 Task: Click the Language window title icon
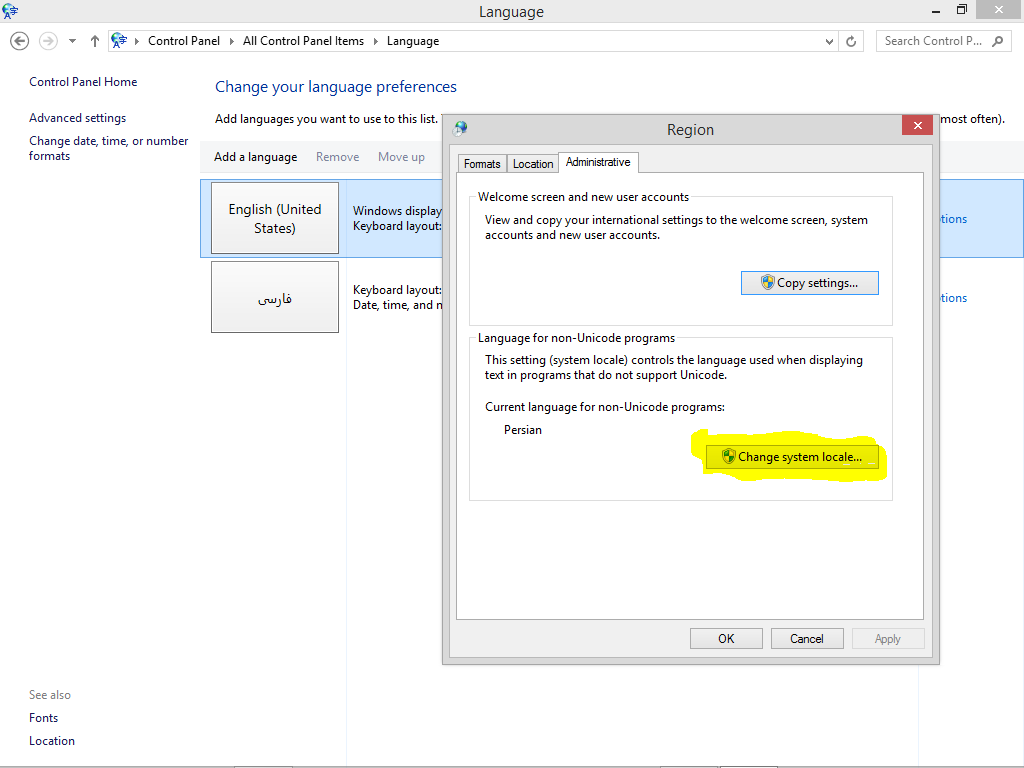coord(11,12)
